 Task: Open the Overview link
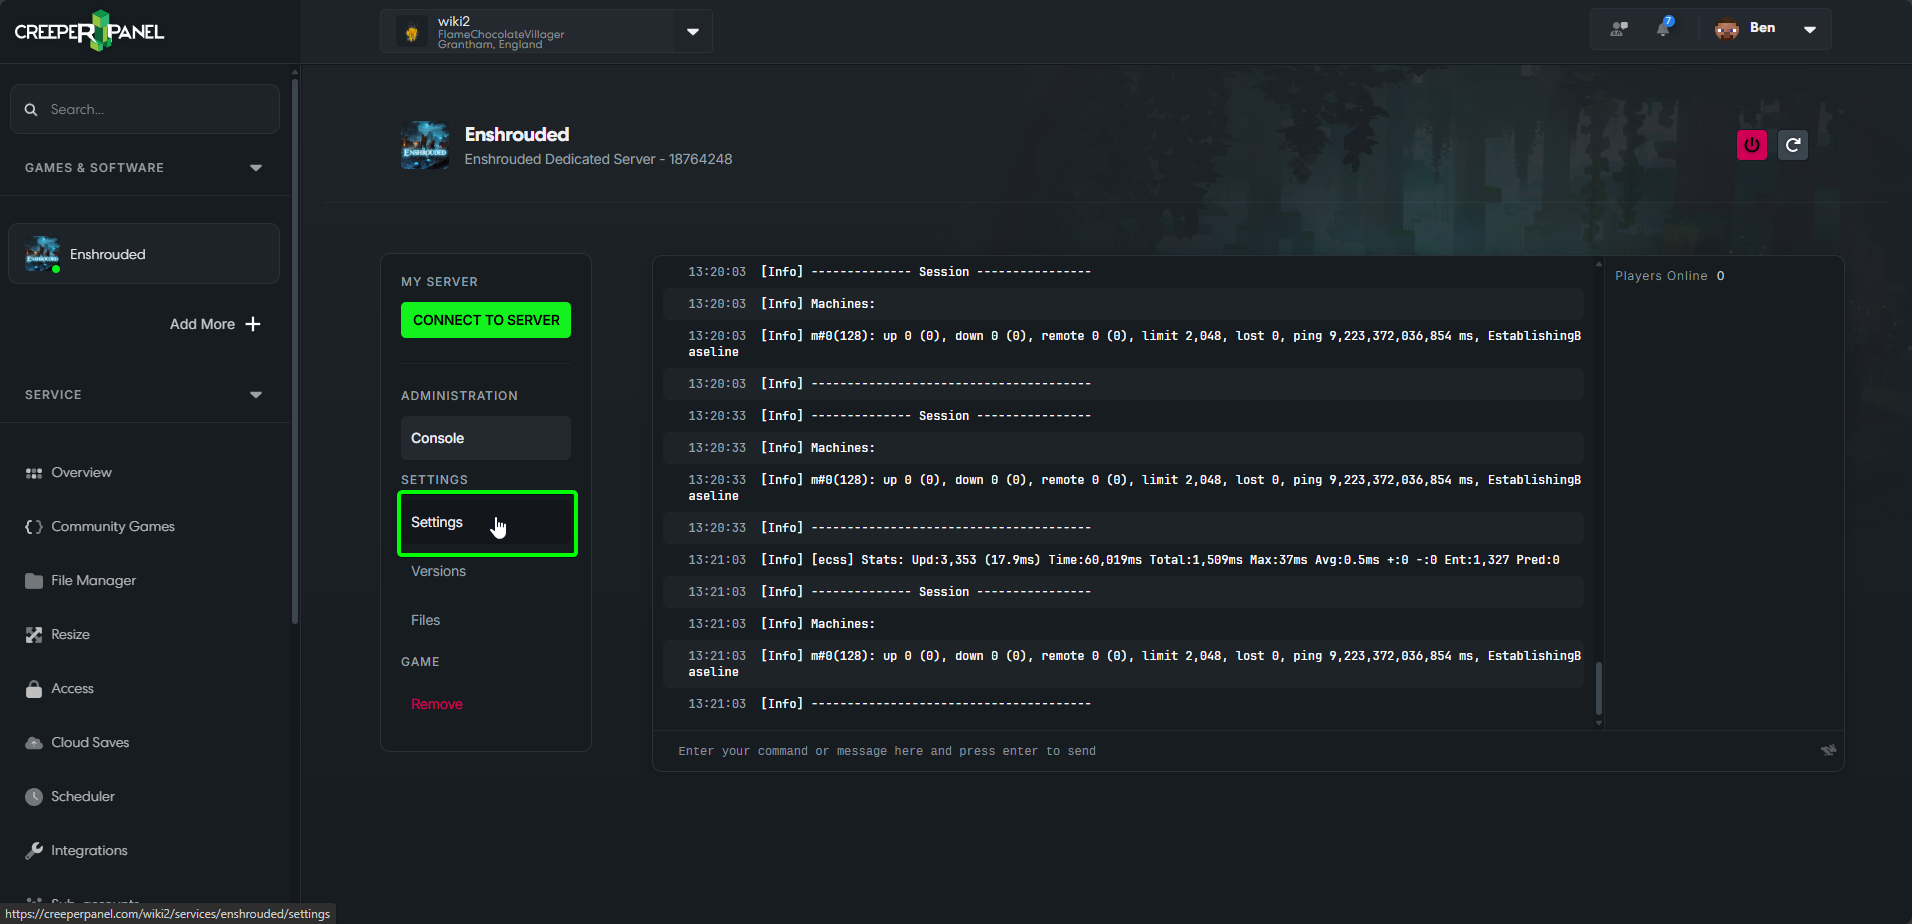(x=81, y=473)
